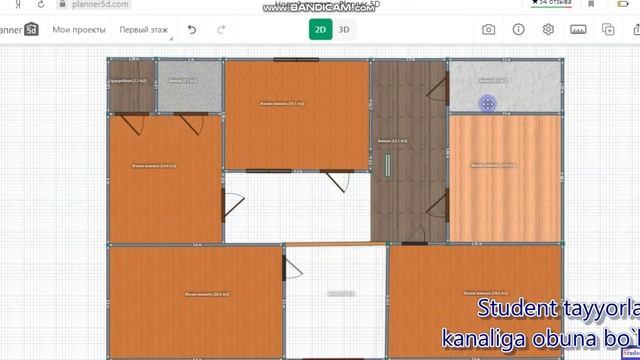Viewport: 640px width, 360px height.
Task: Select the small gray bathroom near top-left
Action: pyautogui.click(x=190, y=87)
